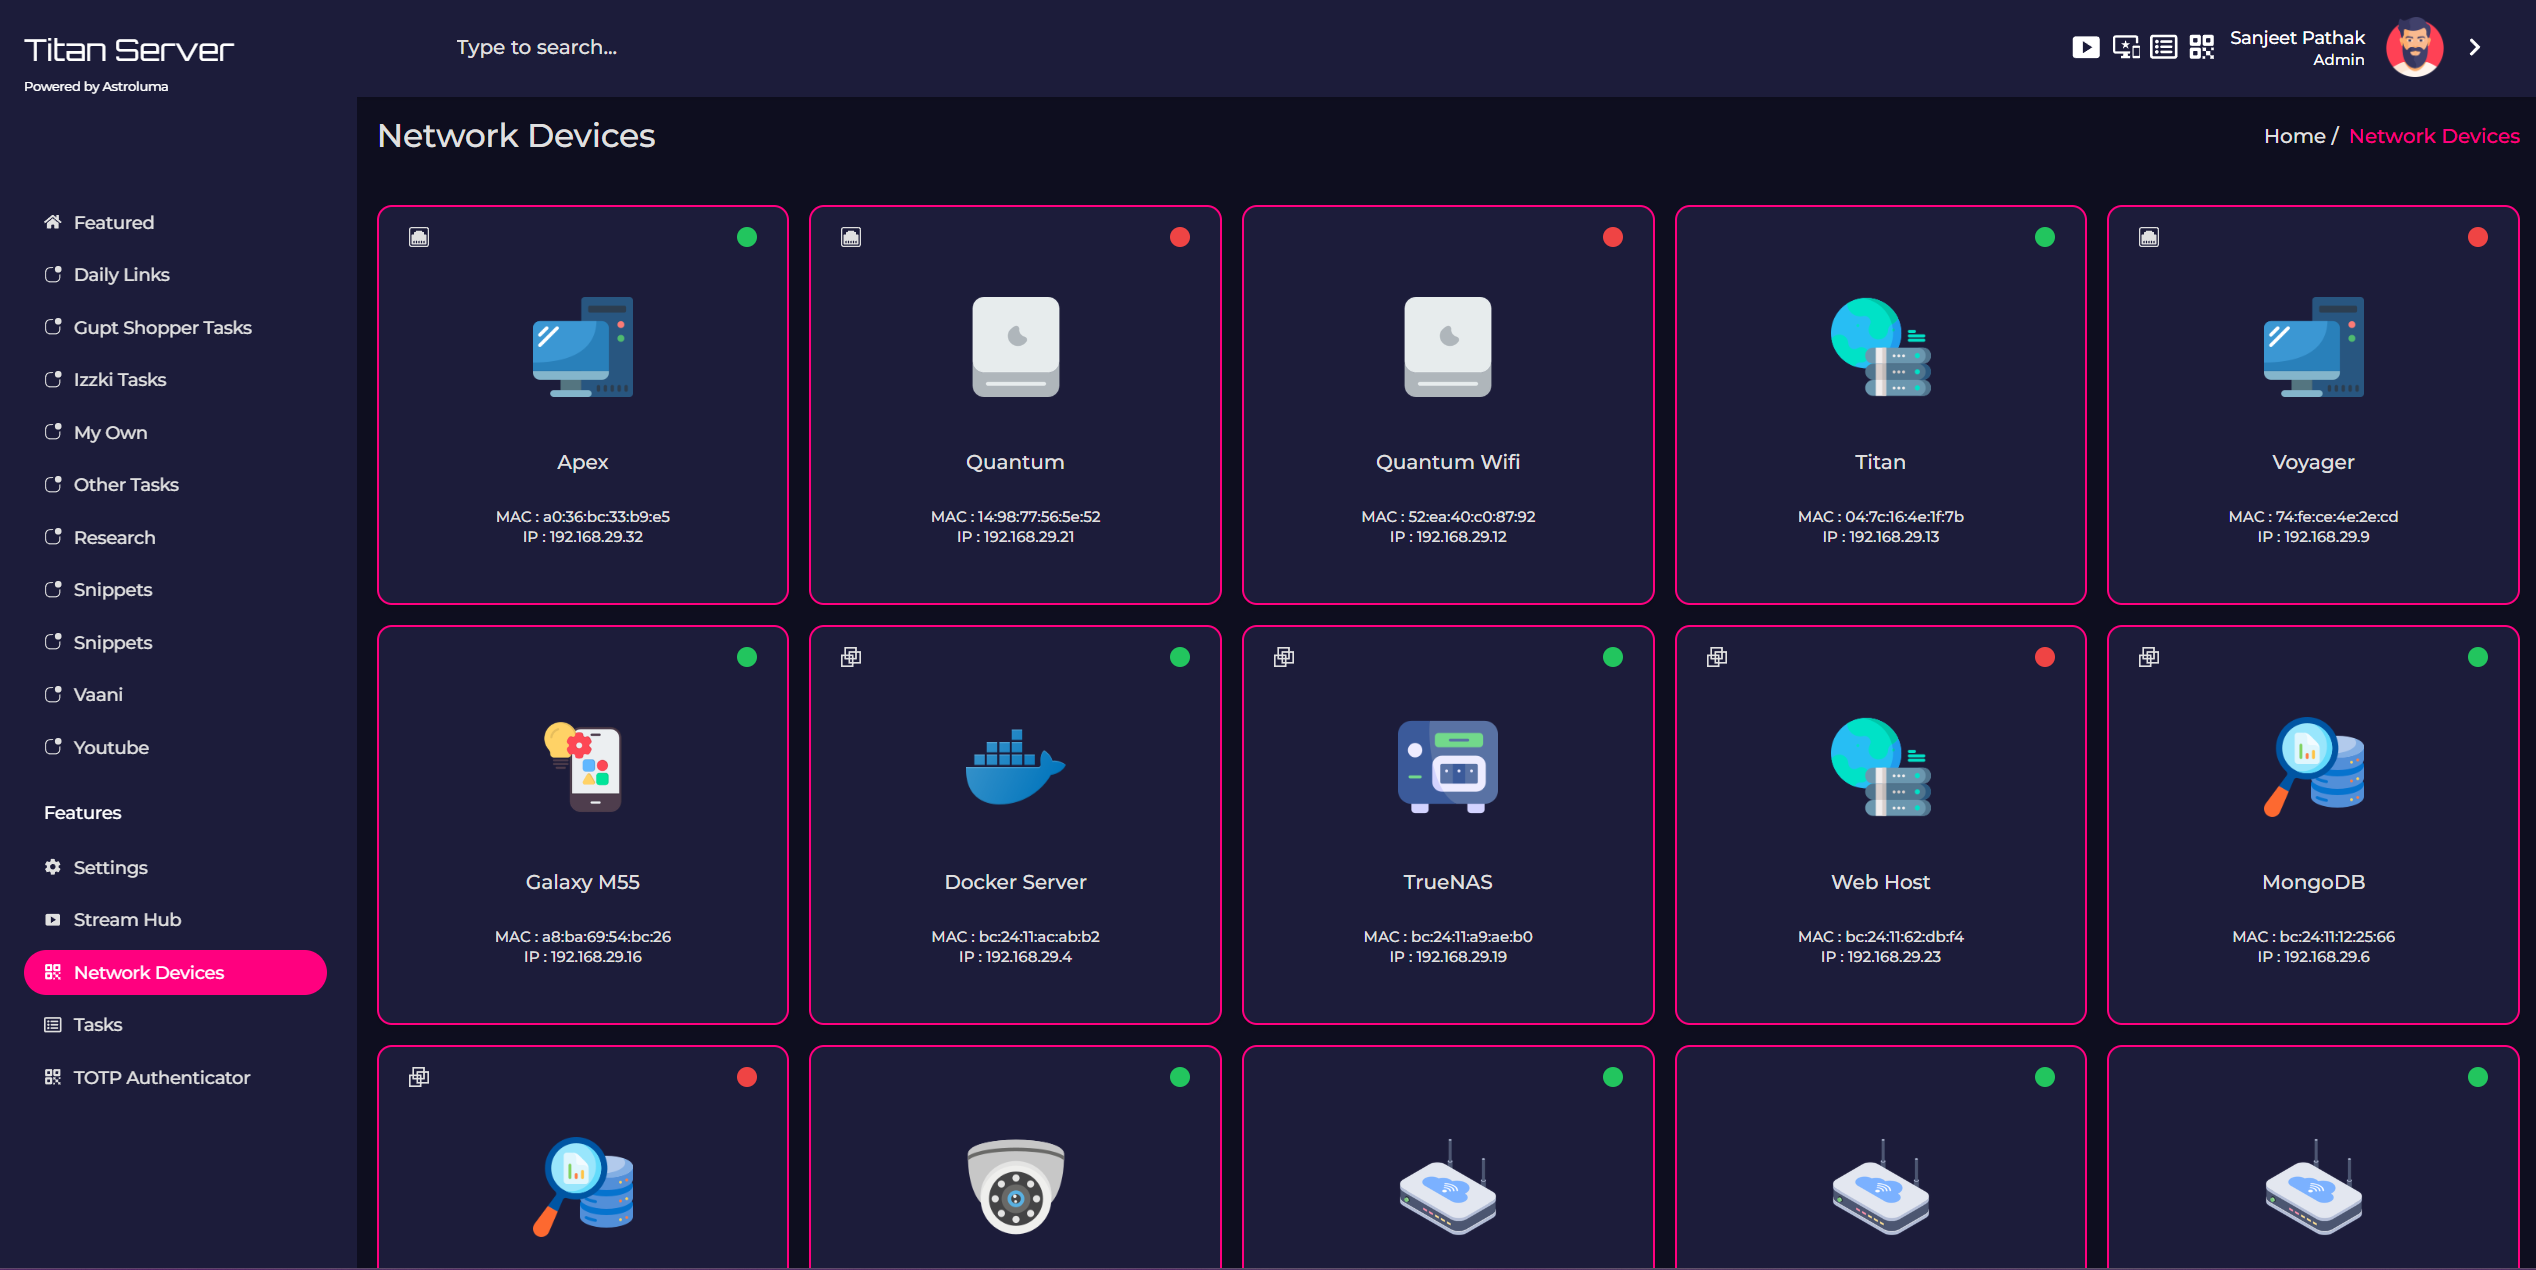Click the search field to type a query
The width and height of the screenshot is (2536, 1270).
click(x=537, y=46)
